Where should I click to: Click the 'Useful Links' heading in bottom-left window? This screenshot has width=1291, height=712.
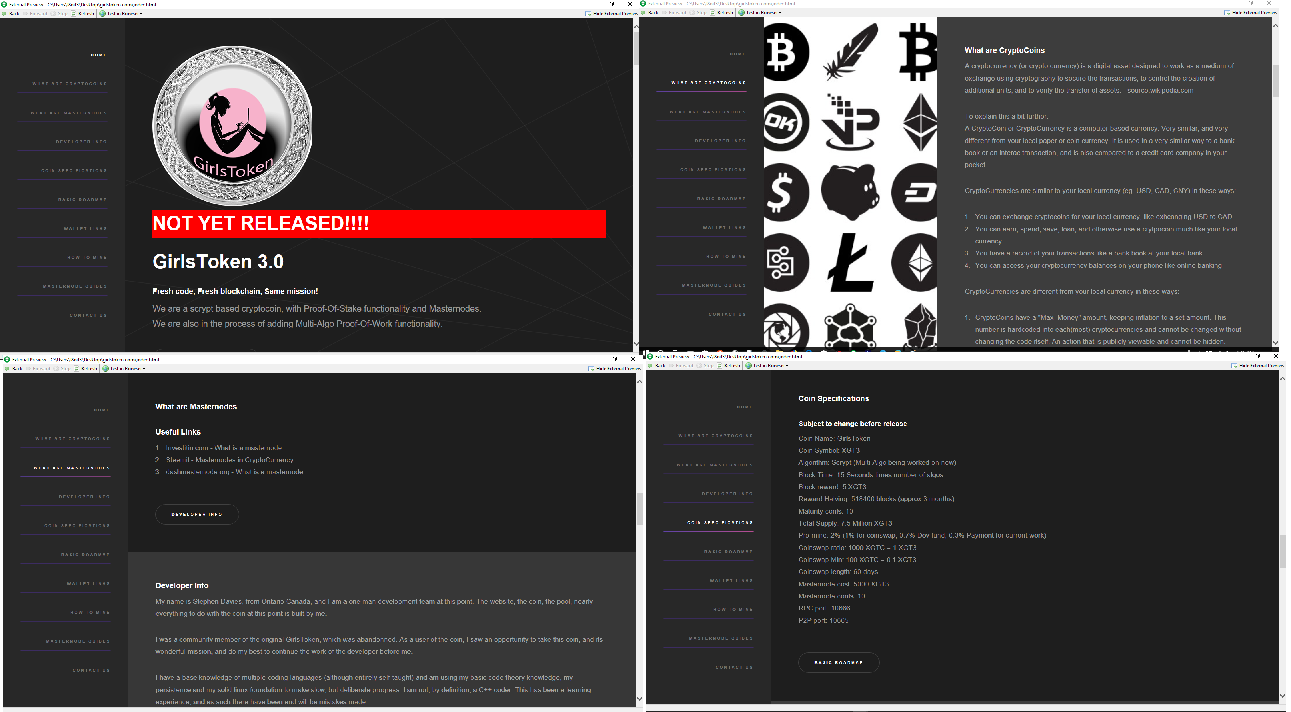click(178, 432)
